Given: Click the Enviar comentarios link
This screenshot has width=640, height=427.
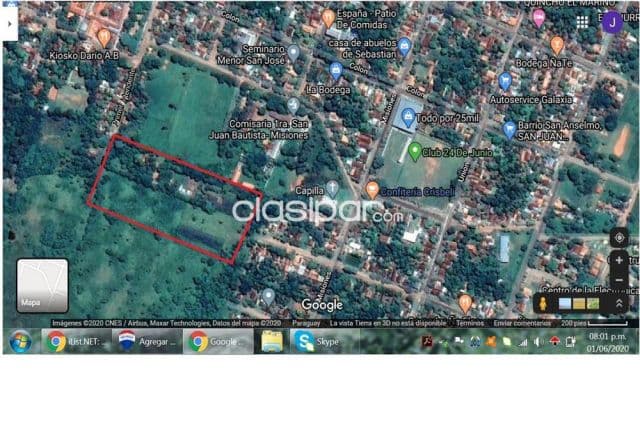Looking at the screenshot, I should tap(522, 323).
